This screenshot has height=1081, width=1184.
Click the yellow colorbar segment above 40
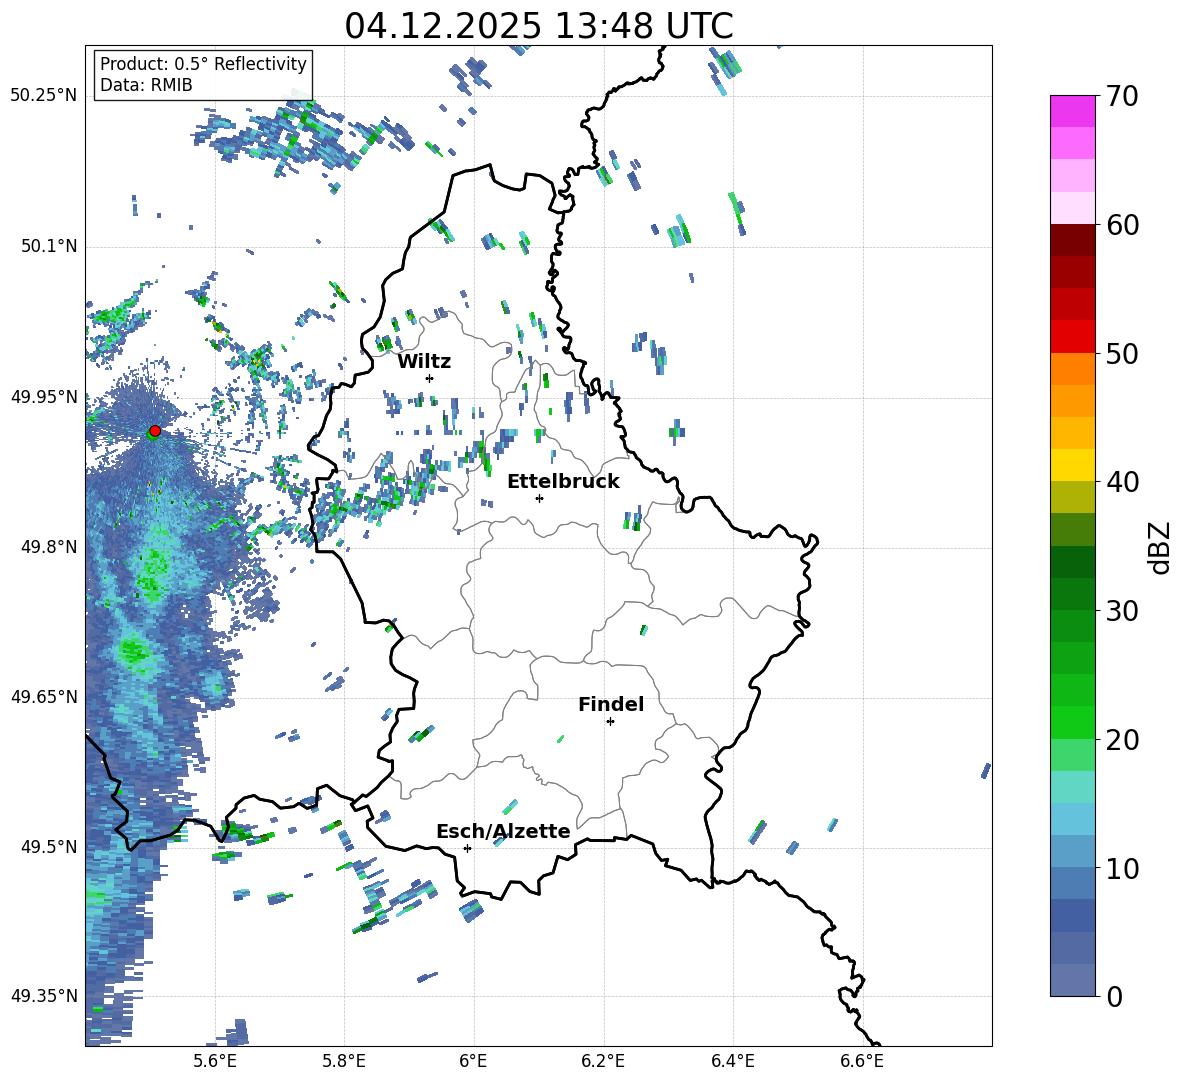pos(1072,465)
